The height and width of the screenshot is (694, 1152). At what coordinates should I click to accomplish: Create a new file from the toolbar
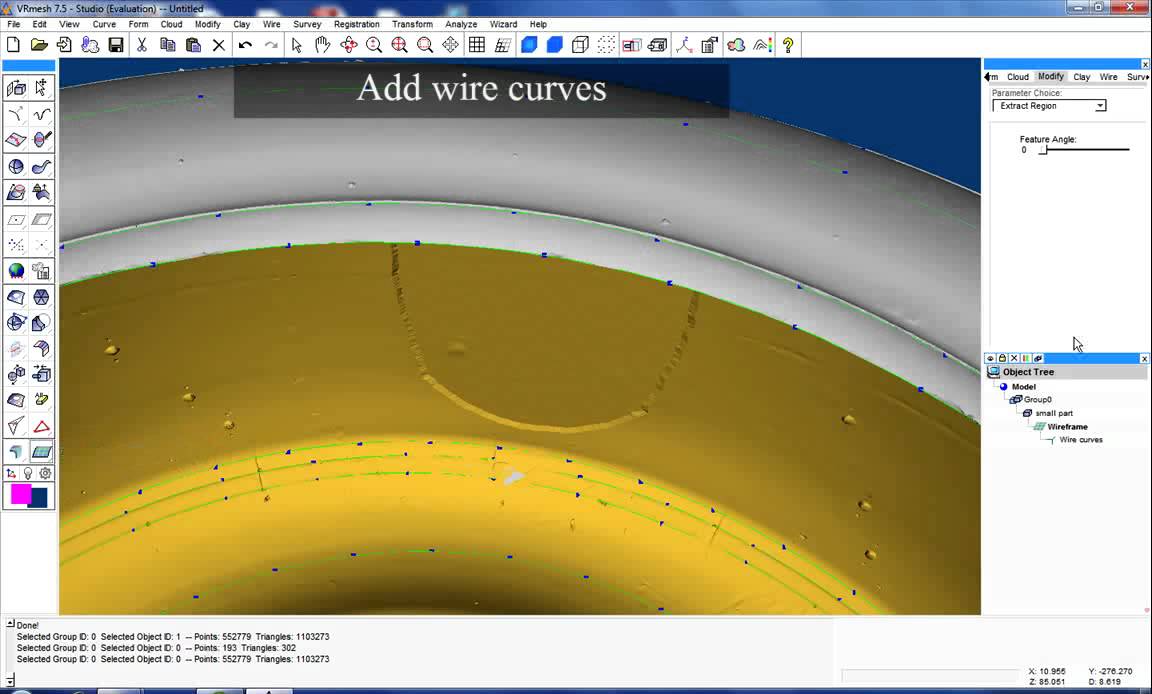coord(13,45)
